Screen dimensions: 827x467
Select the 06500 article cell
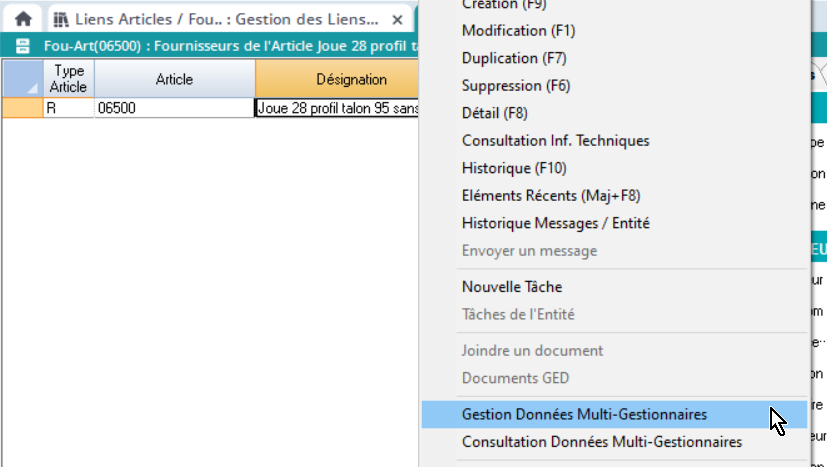[x=174, y=109]
